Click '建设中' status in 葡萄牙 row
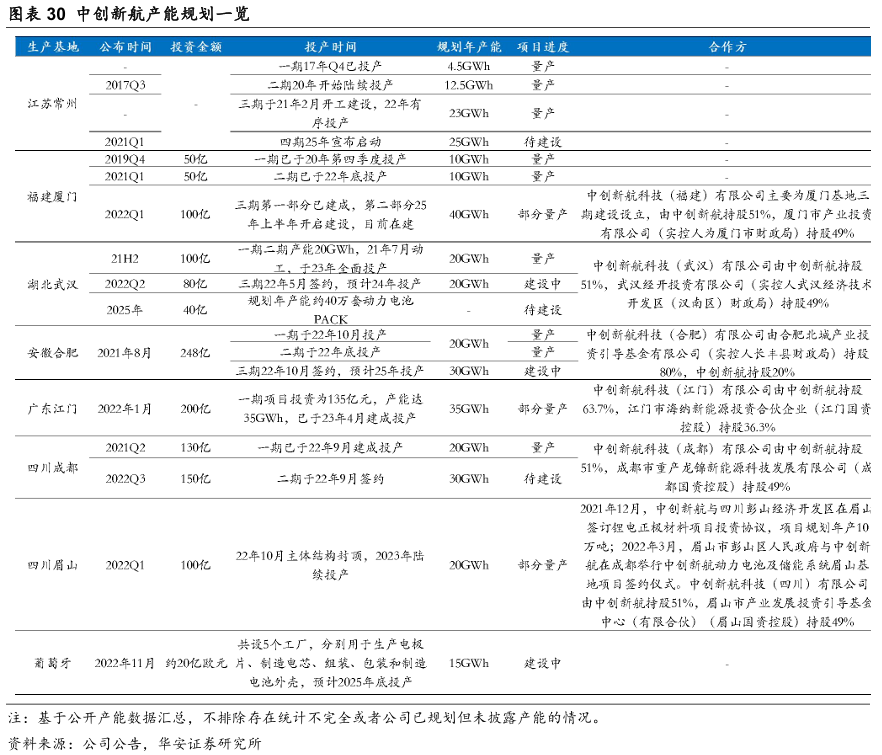 point(543,663)
